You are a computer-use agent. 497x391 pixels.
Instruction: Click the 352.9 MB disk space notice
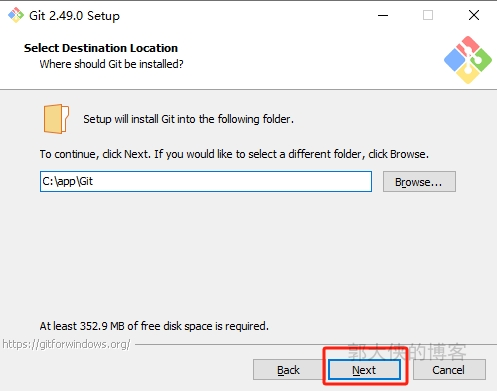click(154, 326)
